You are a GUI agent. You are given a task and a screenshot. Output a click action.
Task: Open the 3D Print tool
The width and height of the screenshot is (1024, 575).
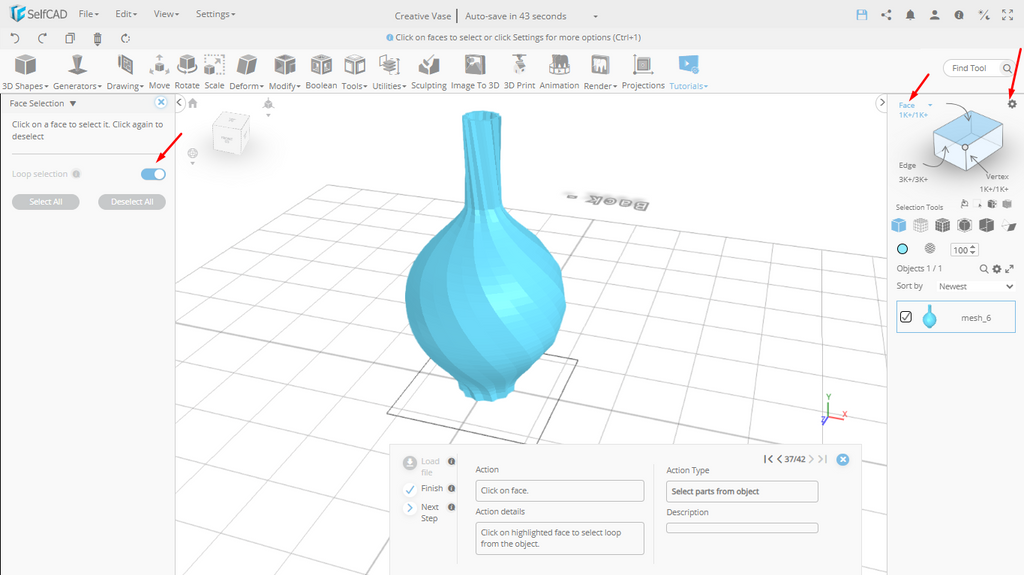click(x=519, y=72)
